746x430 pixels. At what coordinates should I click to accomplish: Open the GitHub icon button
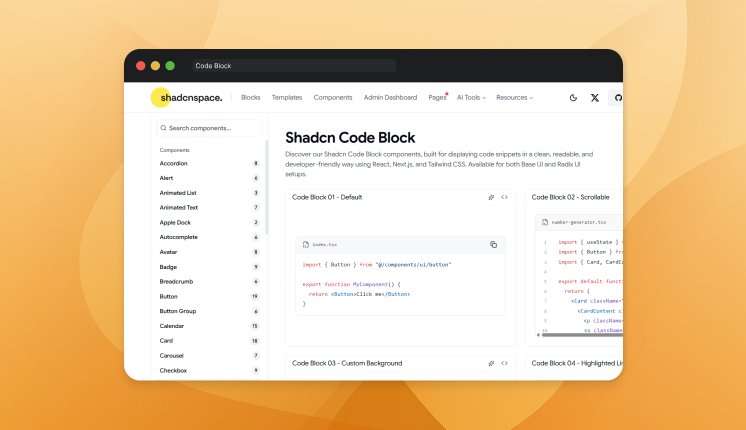618,98
